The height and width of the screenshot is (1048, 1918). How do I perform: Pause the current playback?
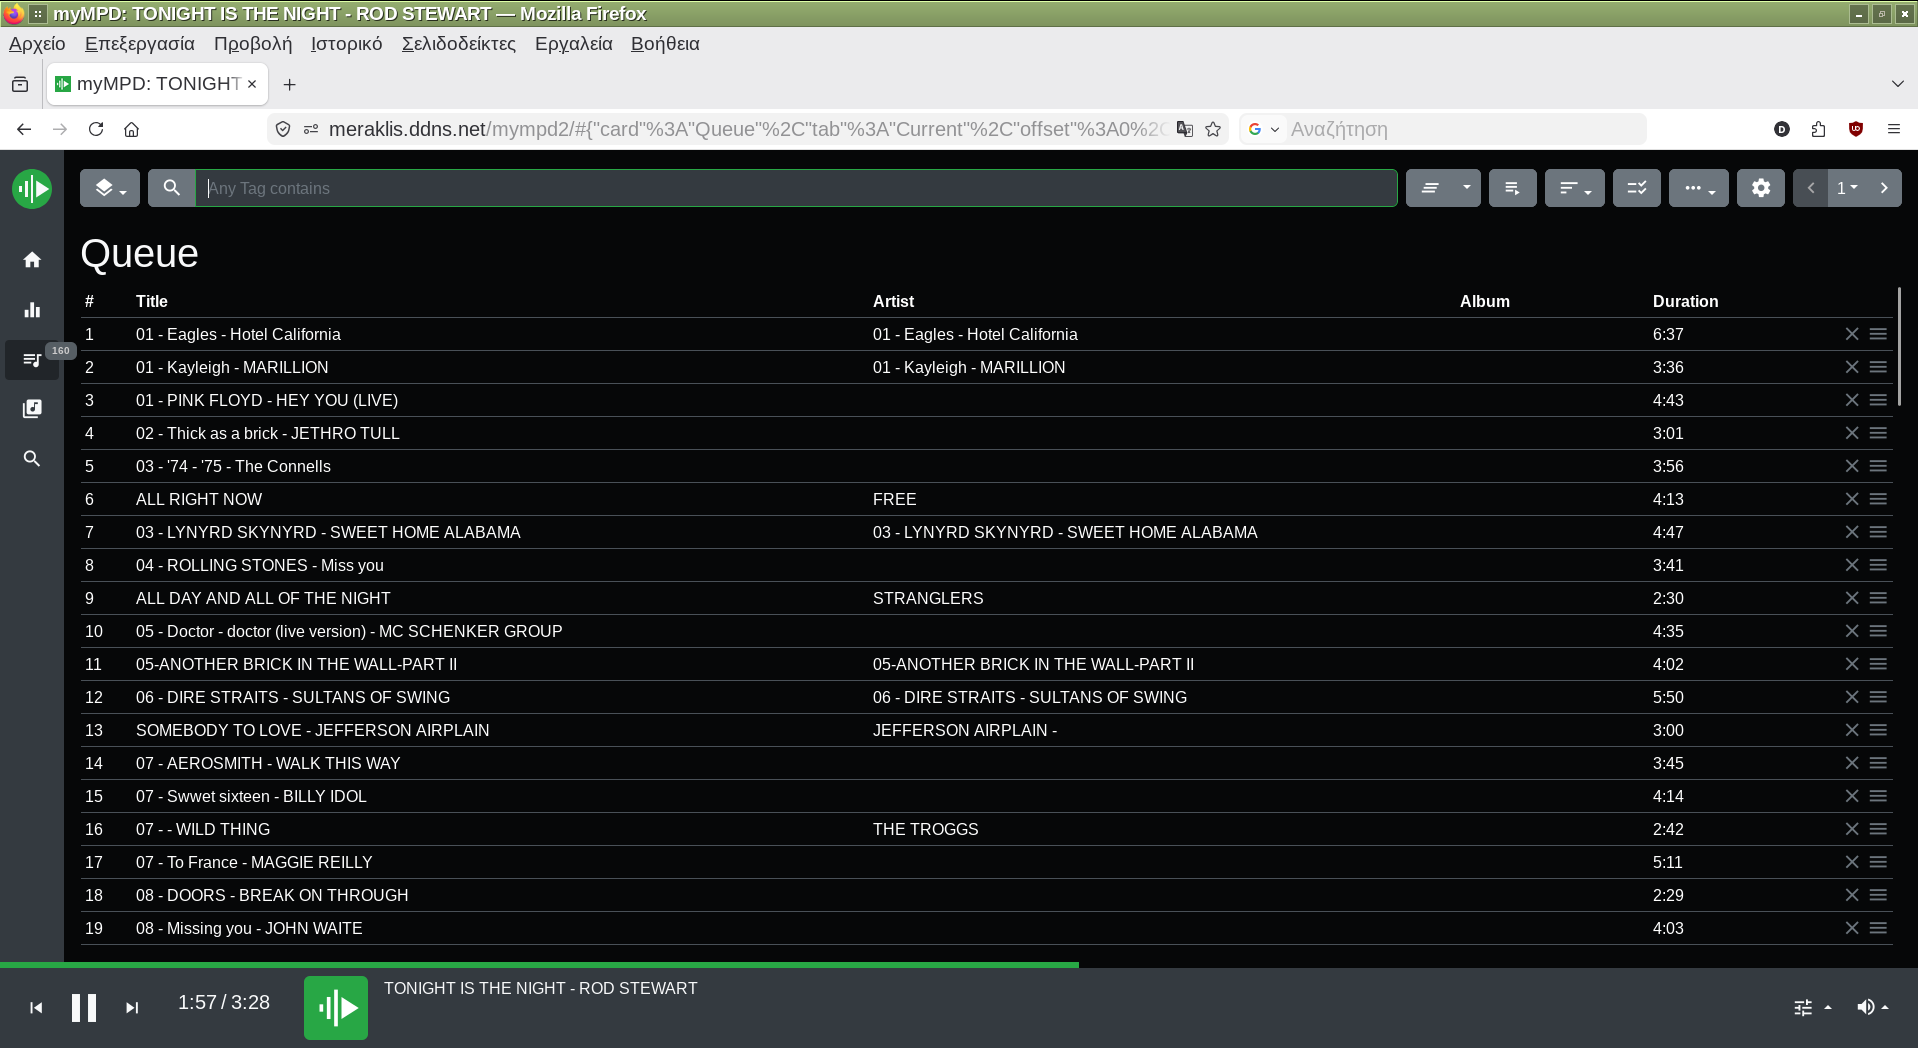(x=84, y=1007)
